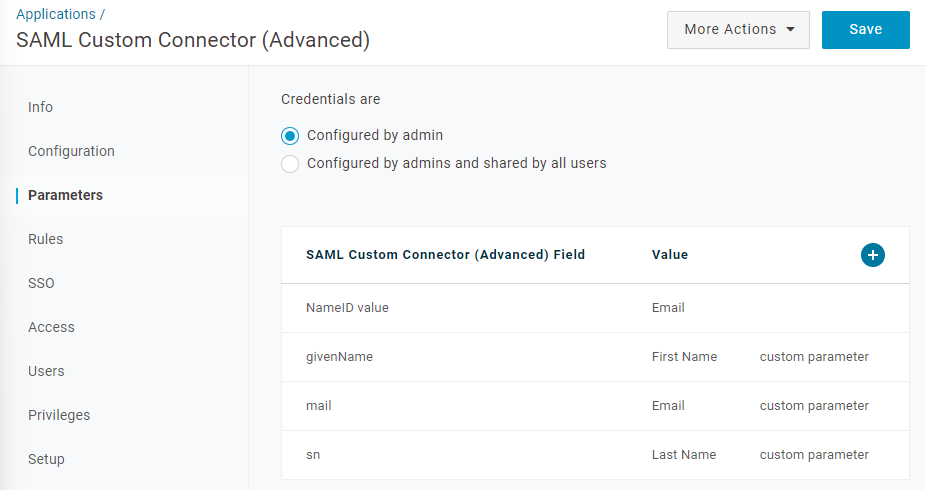The height and width of the screenshot is (490, 925).
Task: Click Email value in NameID value row
Action: coord(668,308)
